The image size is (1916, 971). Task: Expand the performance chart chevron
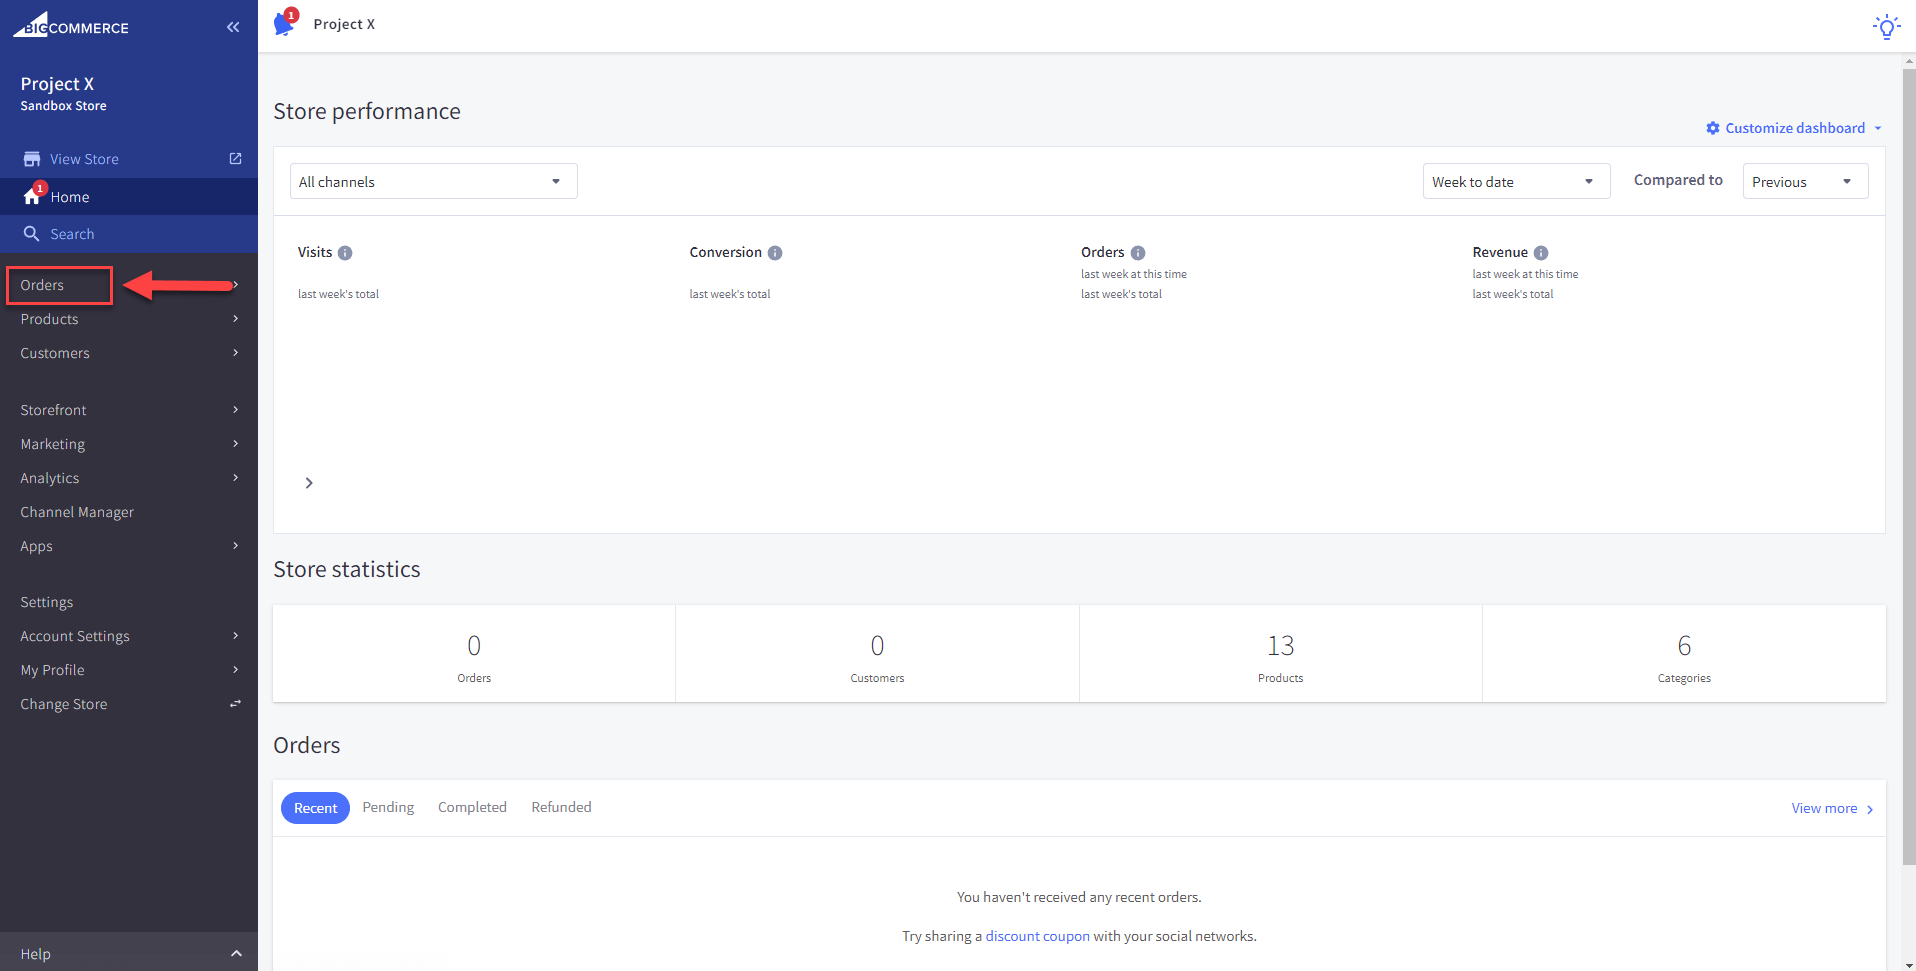point(309,483)
